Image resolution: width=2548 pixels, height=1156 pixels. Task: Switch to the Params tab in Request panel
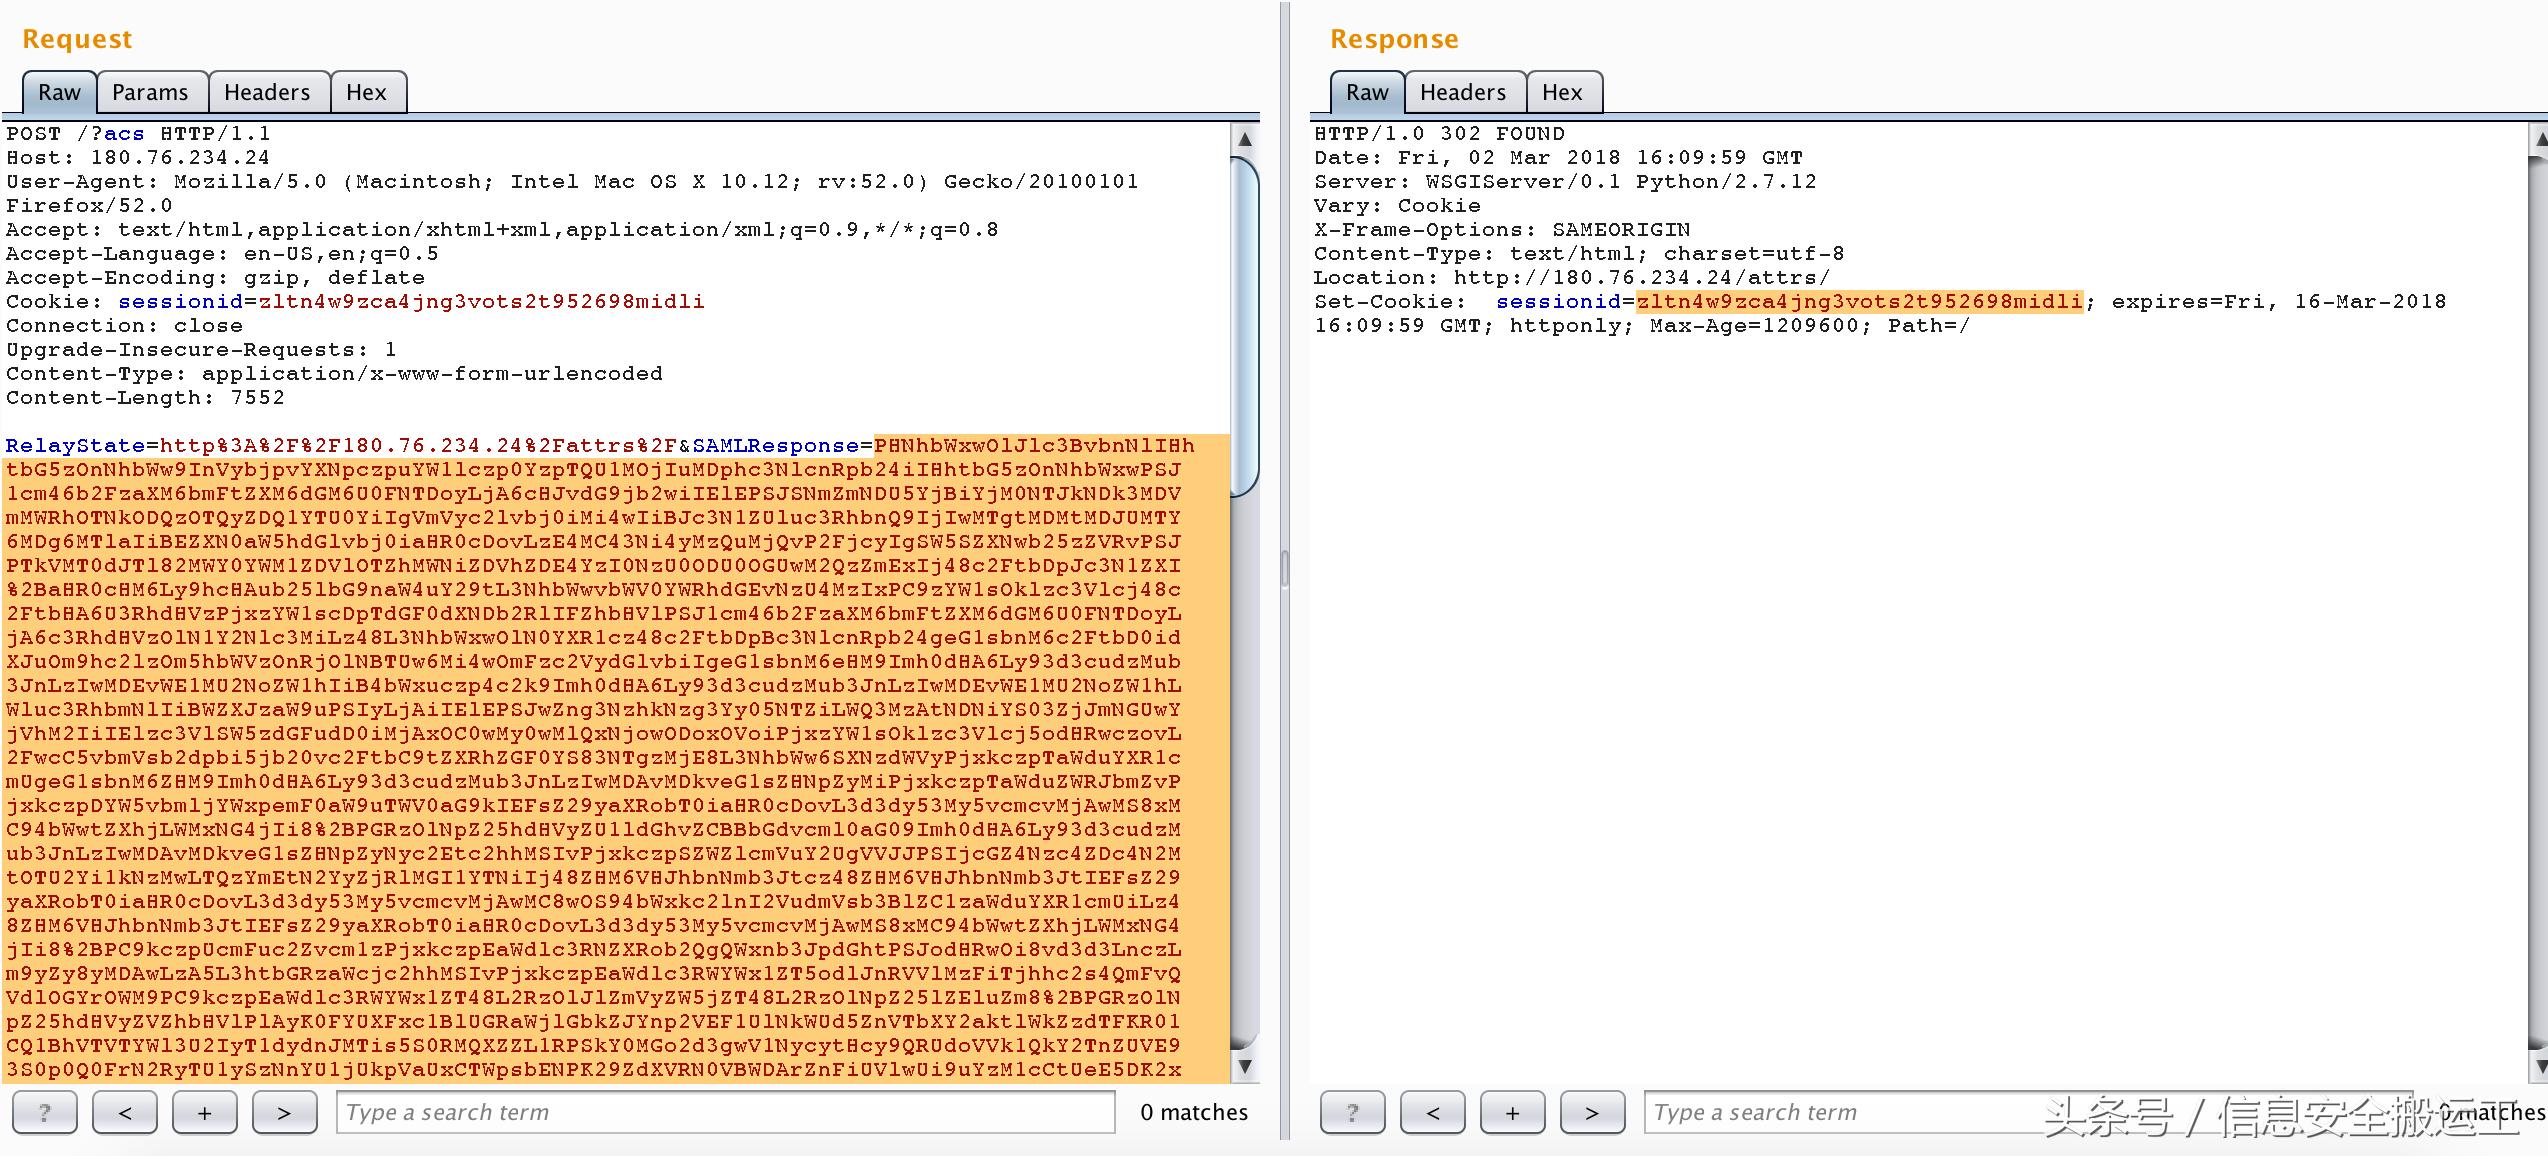(151, 91)
